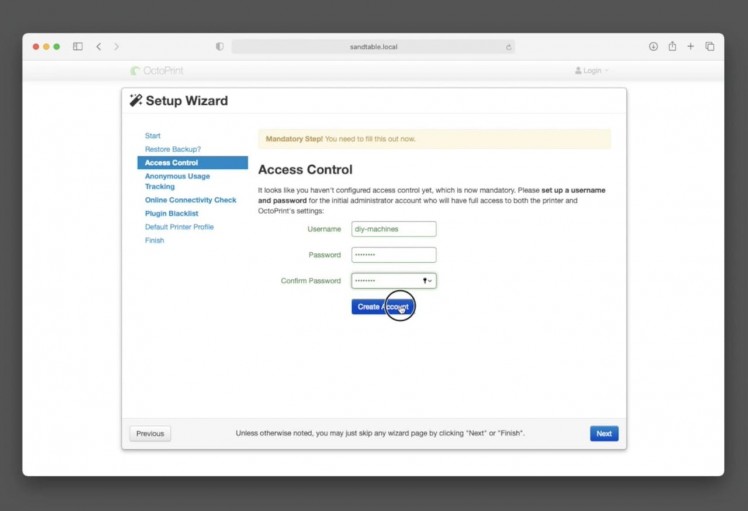Image resolution: width=748 pixels, height=511 pixels.
Task: Toggle the Safari sidebar icon
Action: 78,46
